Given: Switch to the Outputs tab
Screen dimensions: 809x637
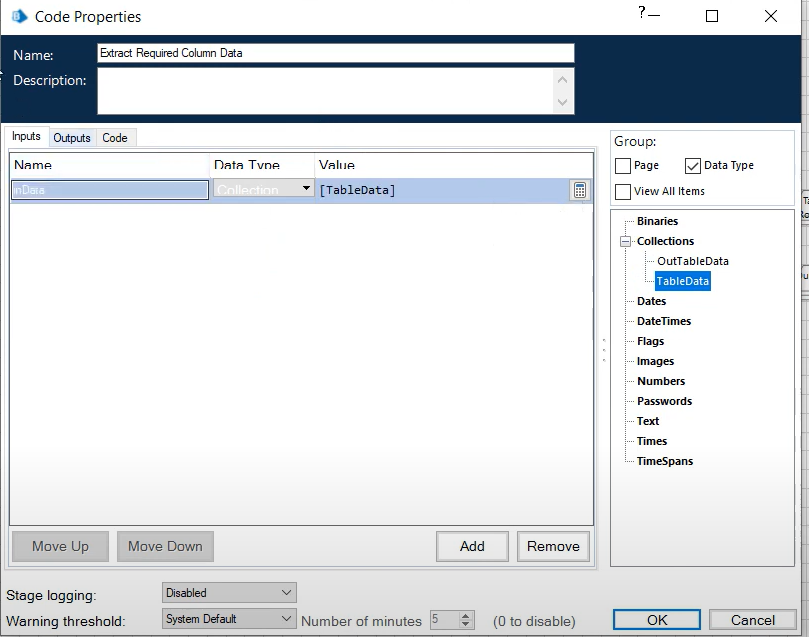Looking at the screenshot, I should (x=72, y=138).
